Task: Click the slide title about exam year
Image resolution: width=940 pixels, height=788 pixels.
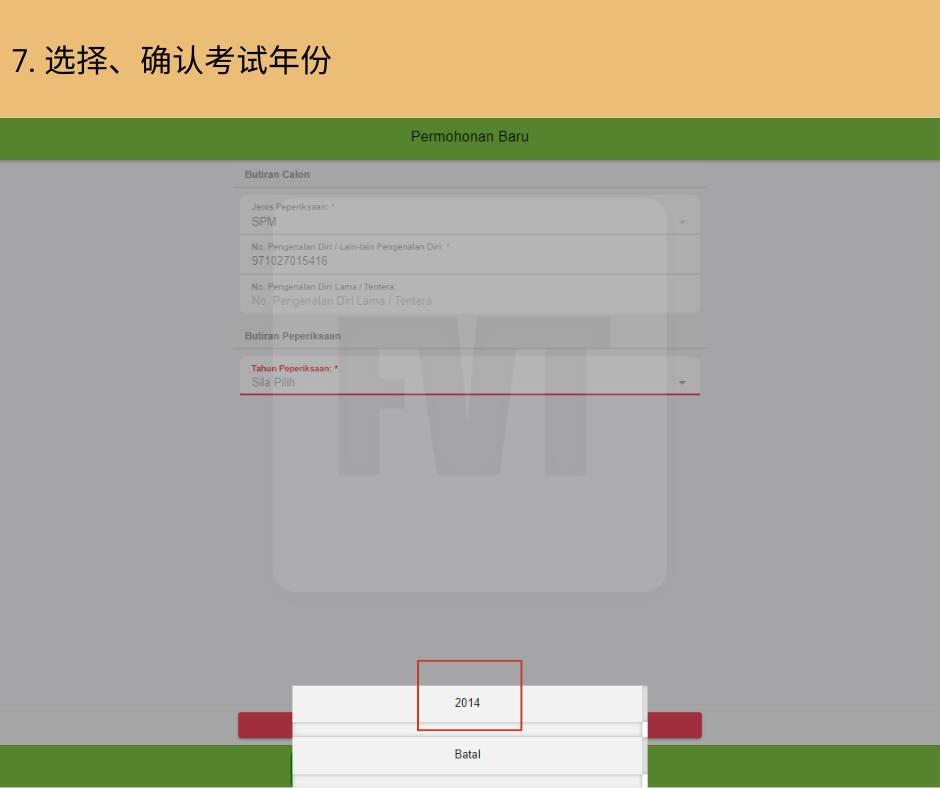Action: (x=171, y=61)
